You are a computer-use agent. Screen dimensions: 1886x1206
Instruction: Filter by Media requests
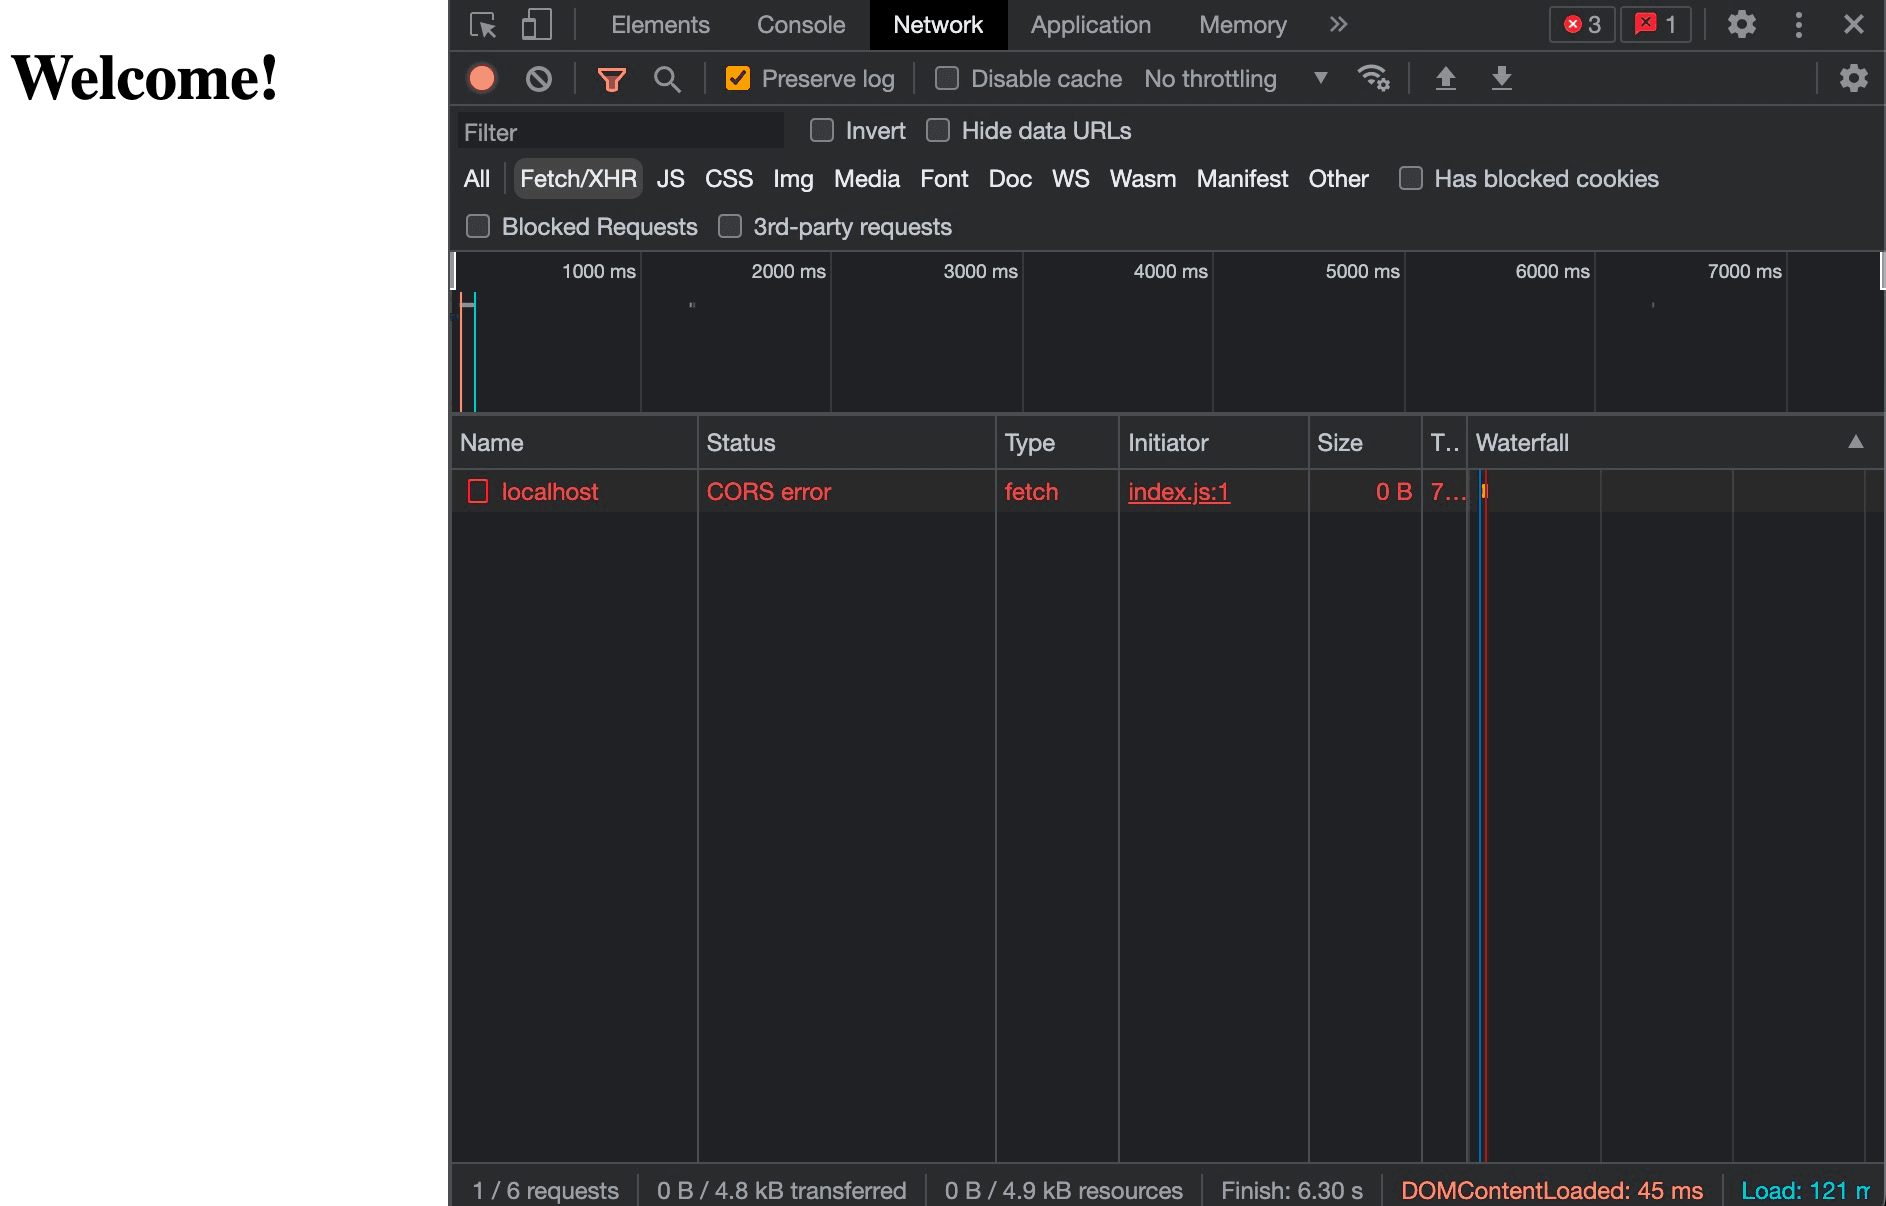click(x=867, y=179)
